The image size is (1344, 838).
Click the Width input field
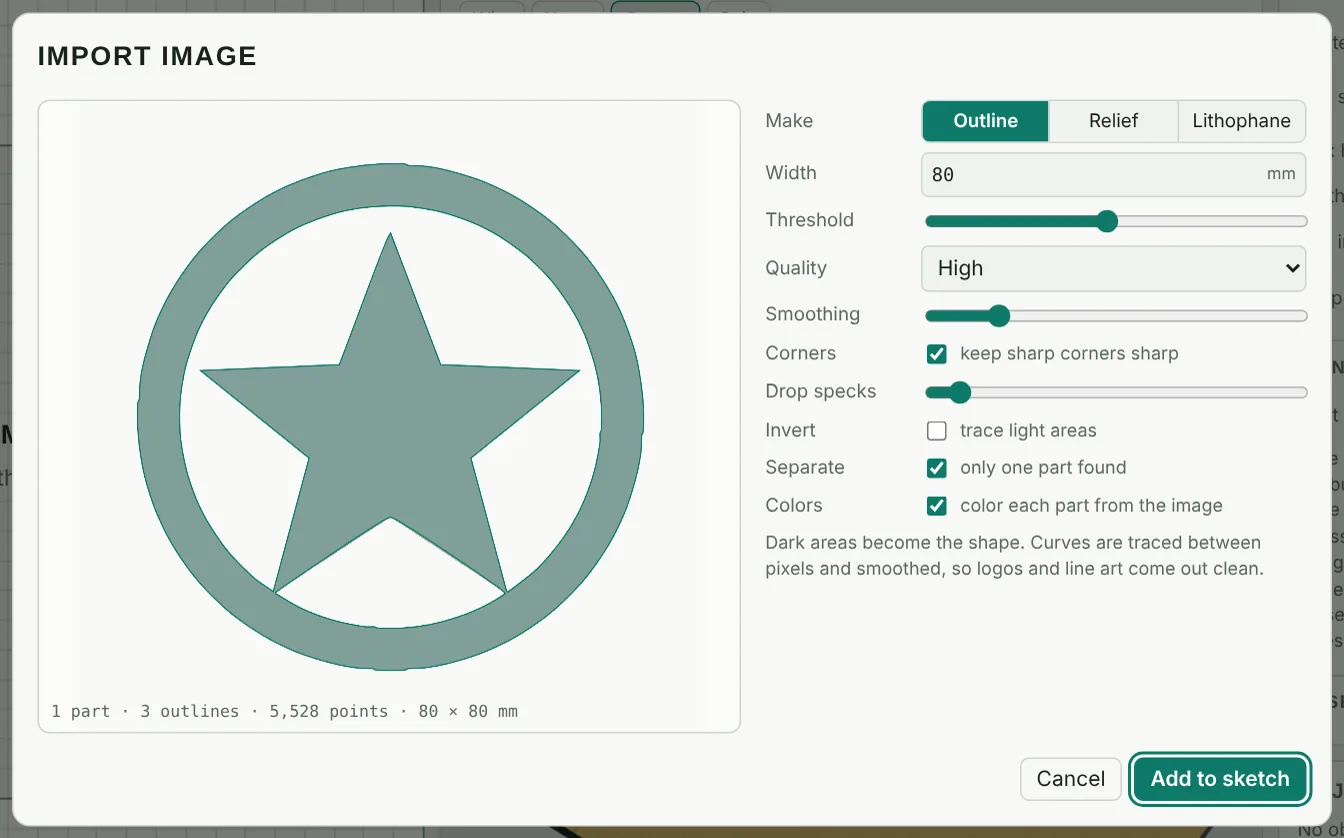click(1113, 174)
